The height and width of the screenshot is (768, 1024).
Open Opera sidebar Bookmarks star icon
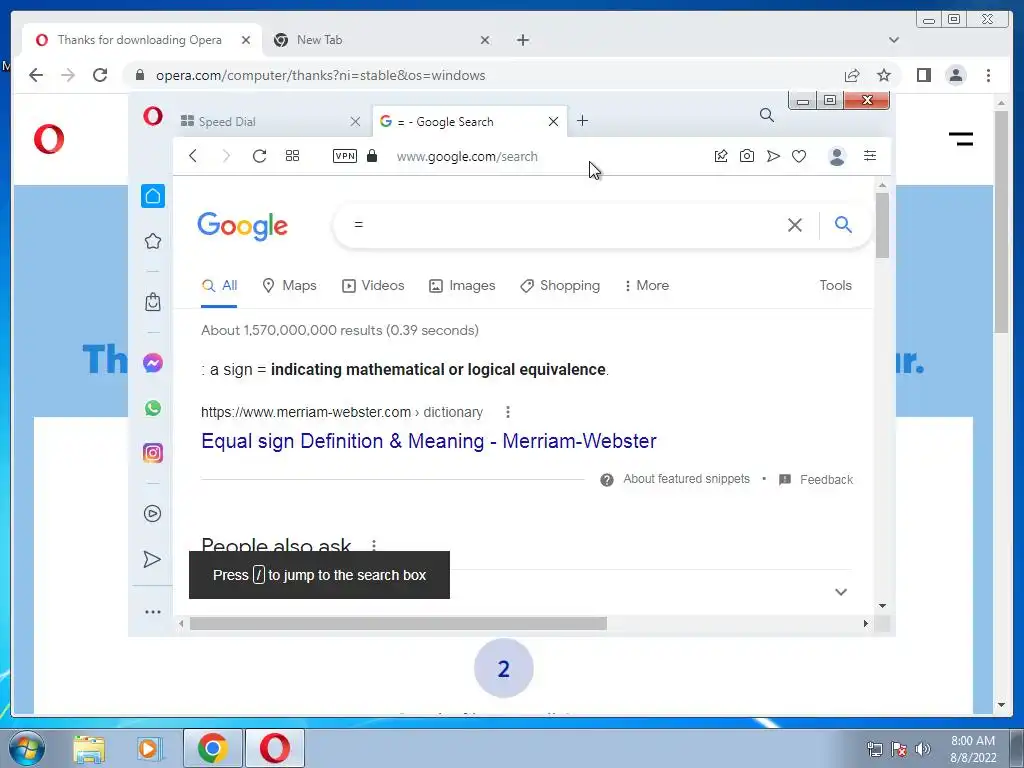[x=153, y=241]
